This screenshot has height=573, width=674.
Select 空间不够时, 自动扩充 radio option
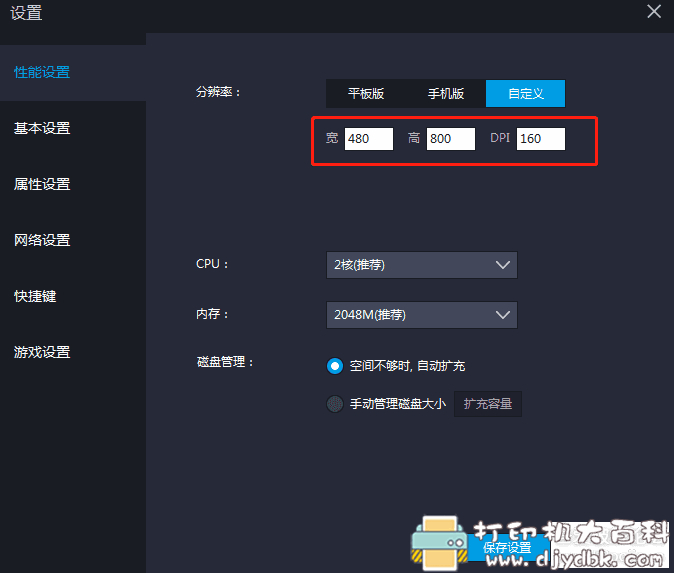click(335, 366)
